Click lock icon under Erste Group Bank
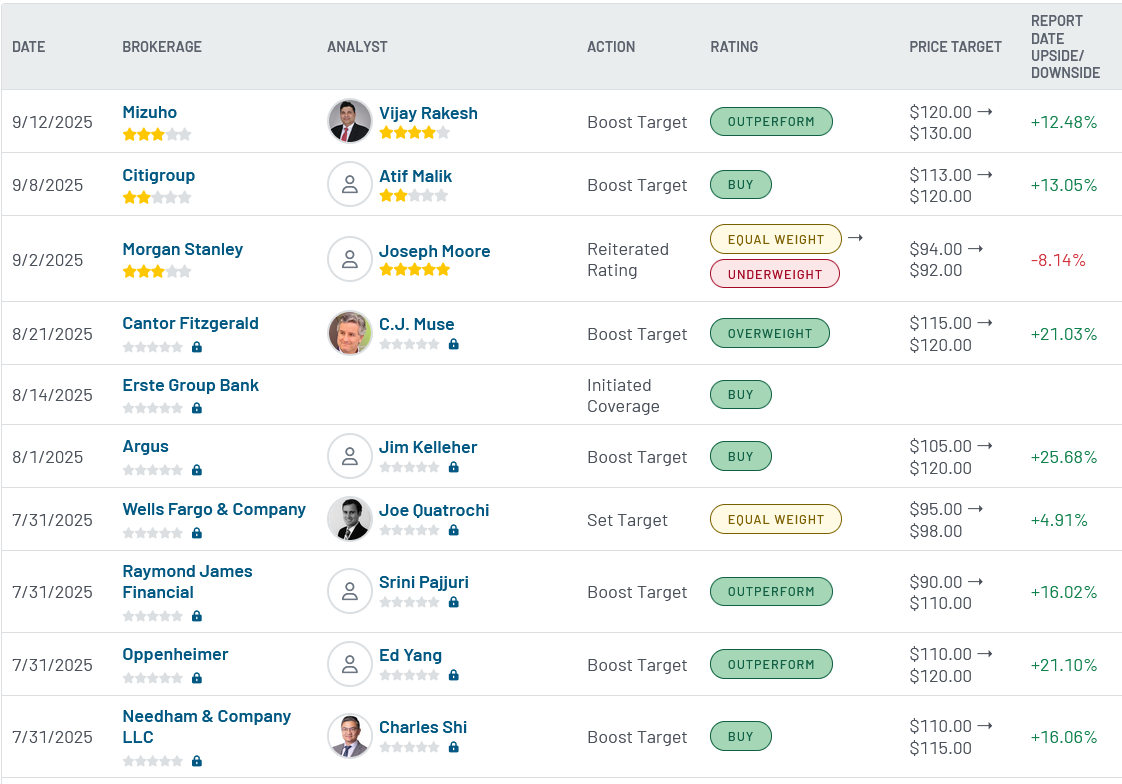The image size is (1122, 784). 197,408
